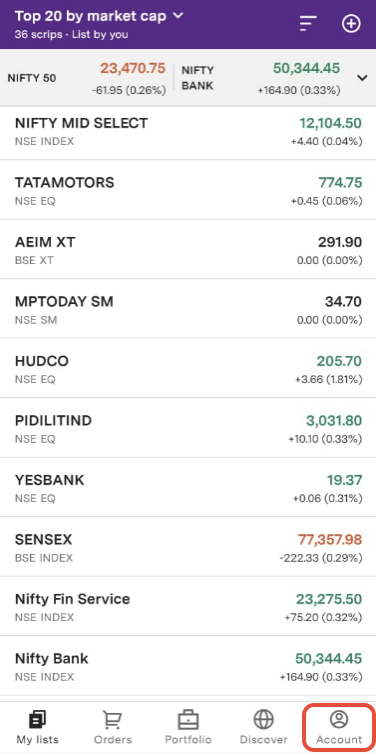
Task: Tap the add scrip plus icon
Action: 351,24
